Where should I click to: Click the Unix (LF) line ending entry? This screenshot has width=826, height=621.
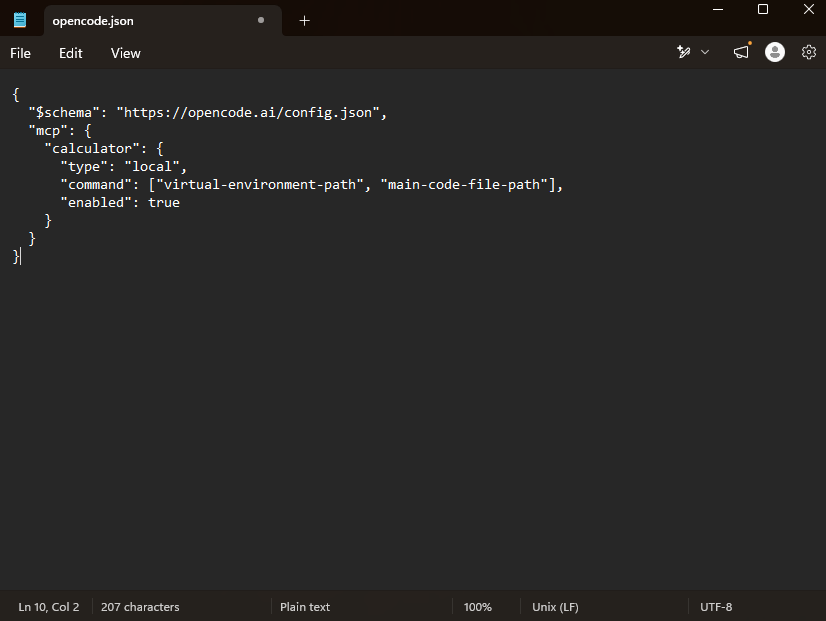coord(555,607)
